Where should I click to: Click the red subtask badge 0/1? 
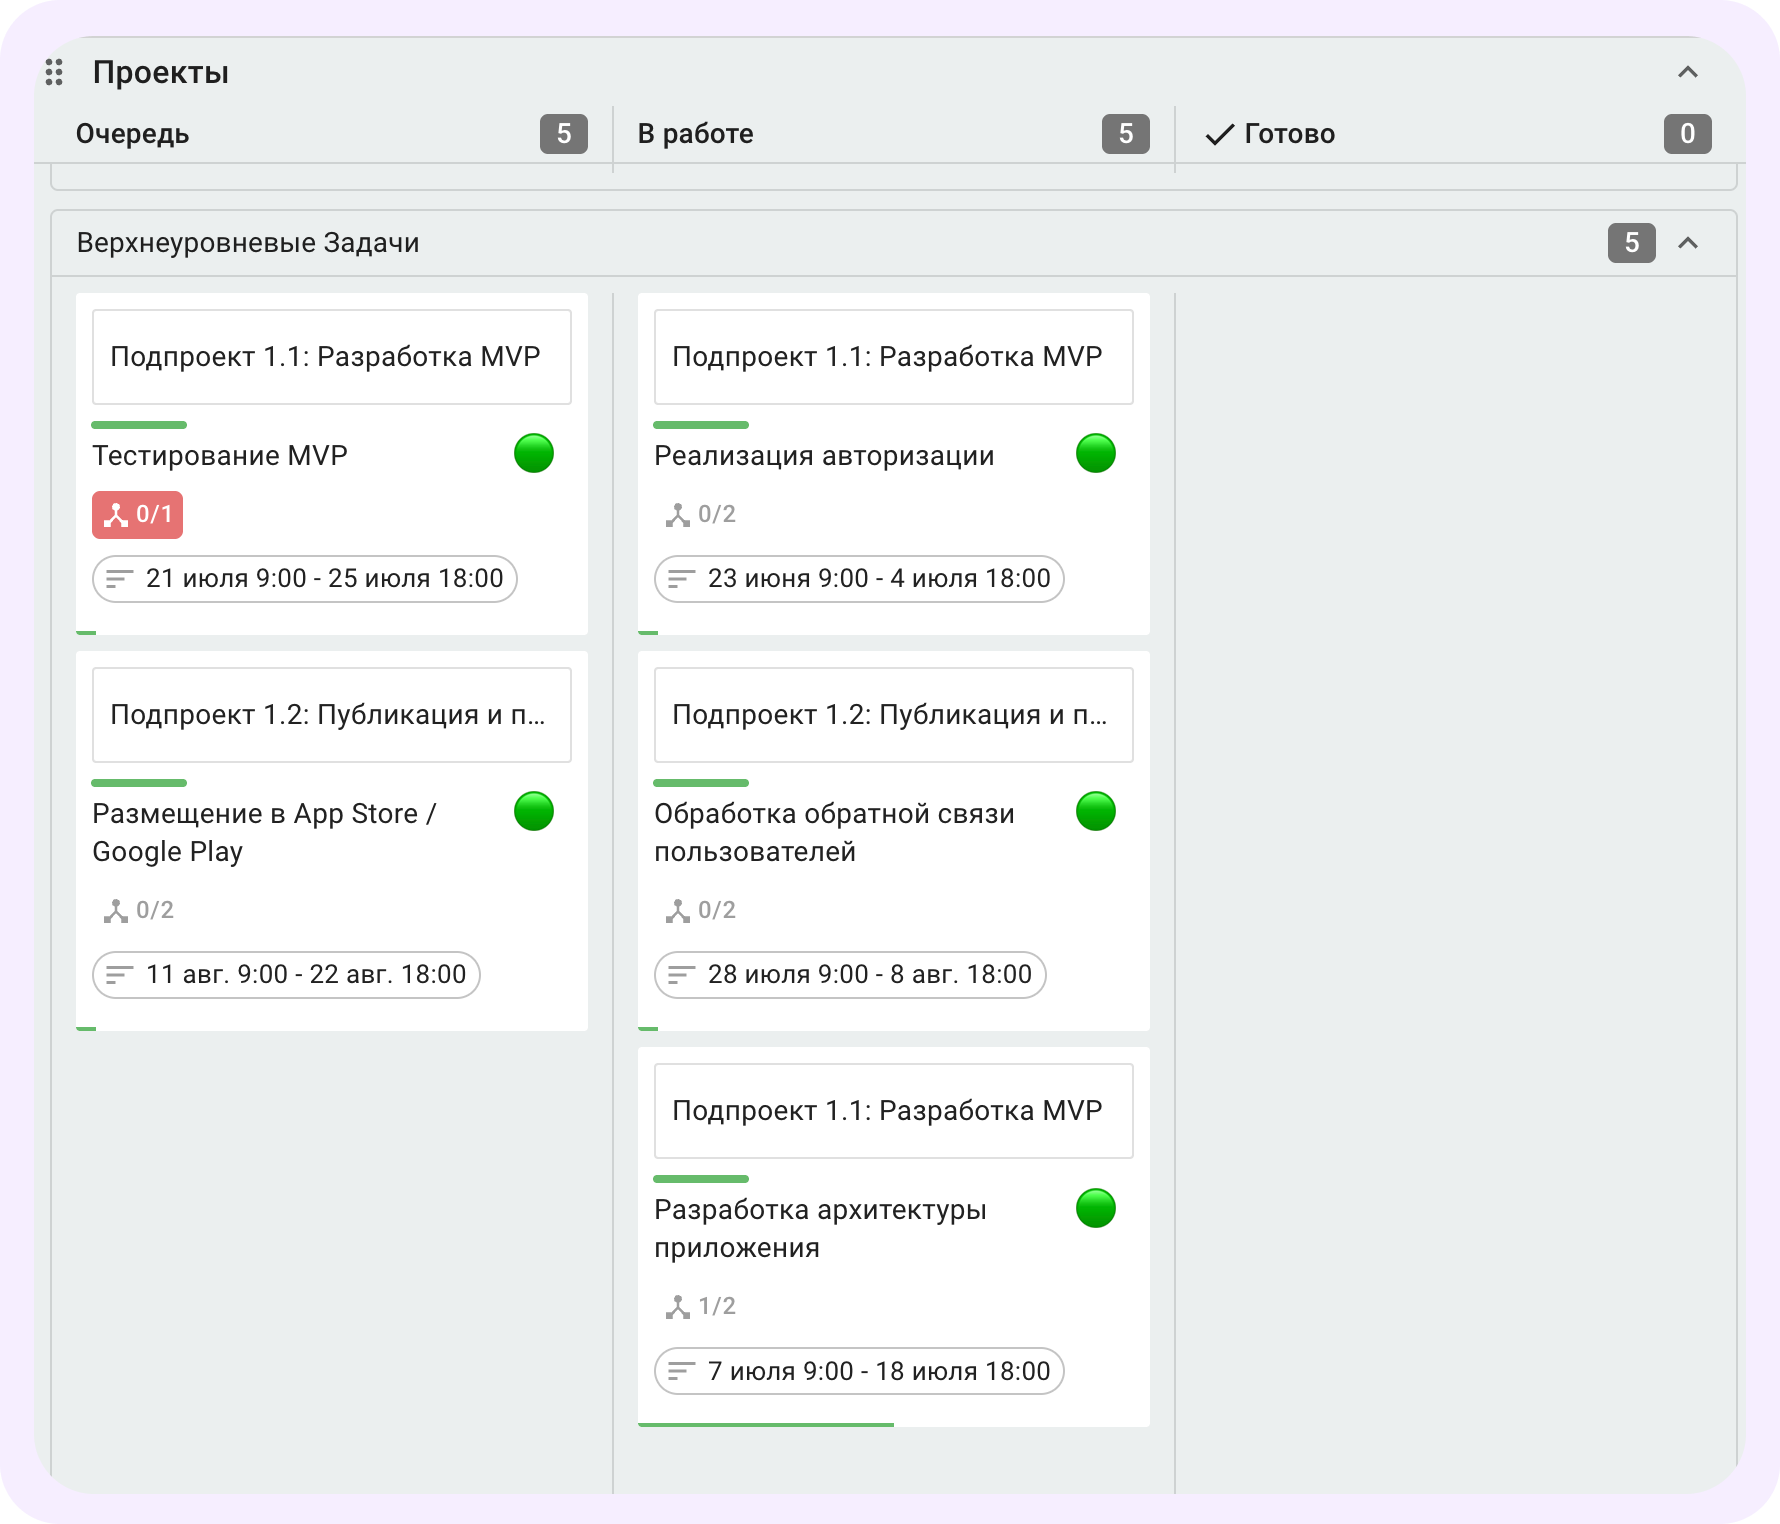click(137, 515)
